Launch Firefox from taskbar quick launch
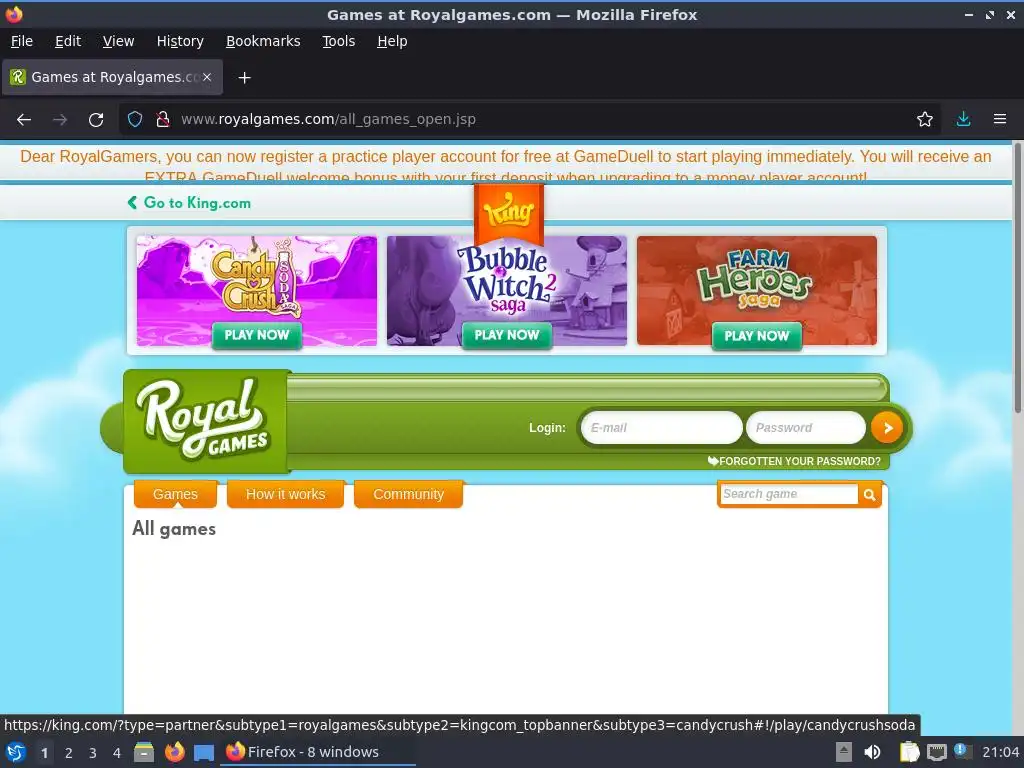The height and width of the screenshot is (768, 1024). point(174,752)
